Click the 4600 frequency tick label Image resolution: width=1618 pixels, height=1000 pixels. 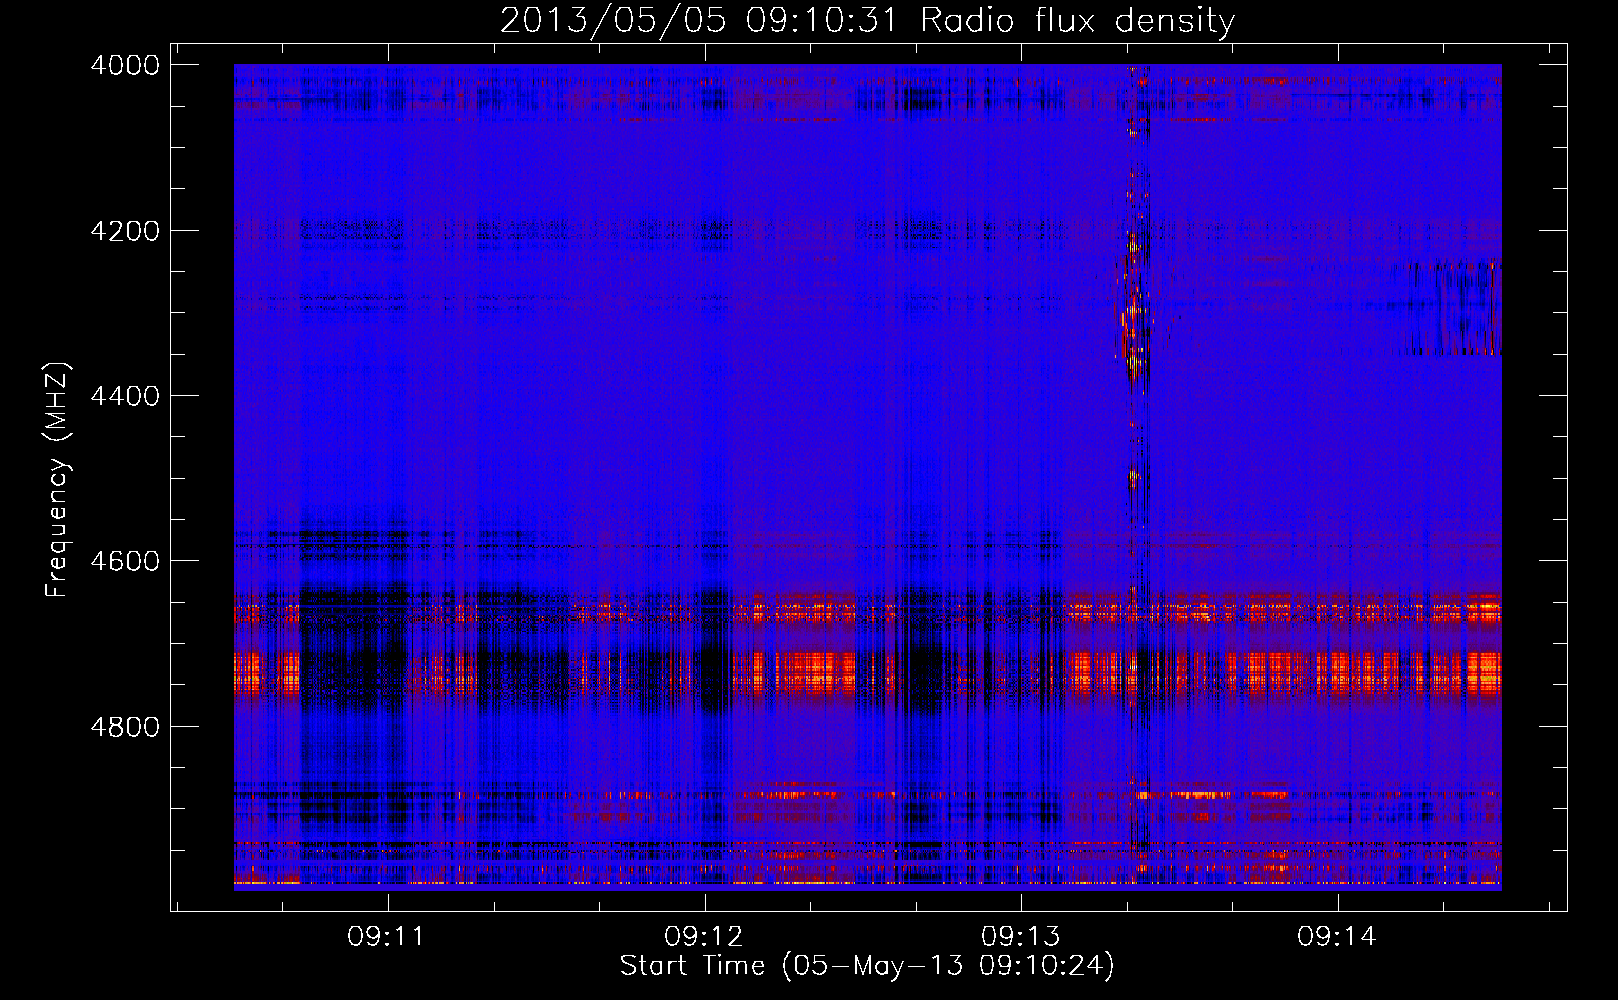pyautogui.click(x=125, y=561)
